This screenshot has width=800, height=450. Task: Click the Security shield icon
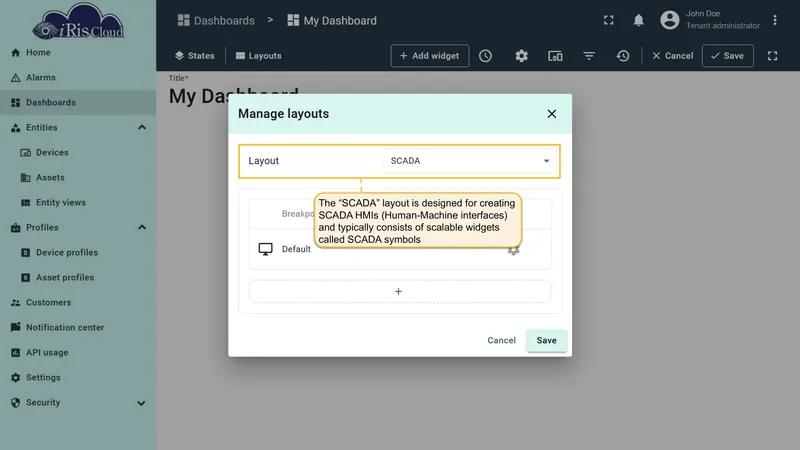point(15,403)
